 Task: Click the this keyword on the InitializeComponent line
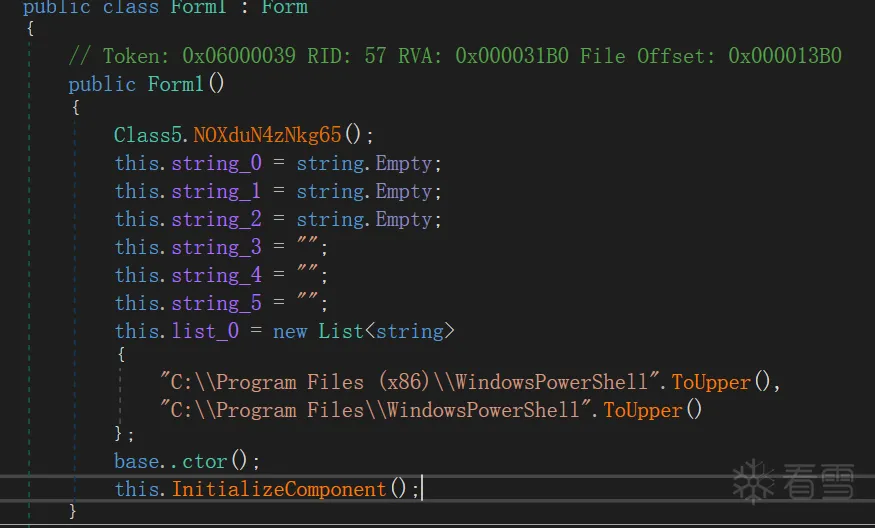pyautogui.click(x=137, y=489)
